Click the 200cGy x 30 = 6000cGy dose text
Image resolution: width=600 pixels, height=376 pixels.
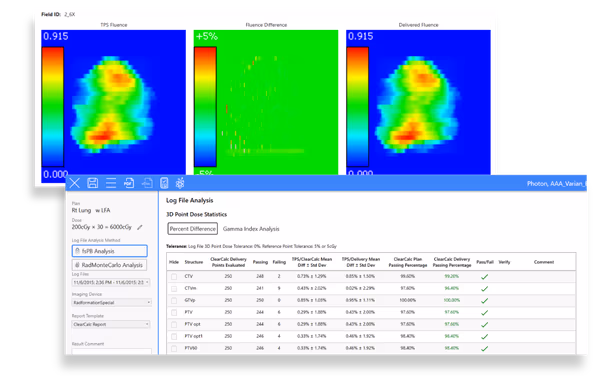coord(101,227)
